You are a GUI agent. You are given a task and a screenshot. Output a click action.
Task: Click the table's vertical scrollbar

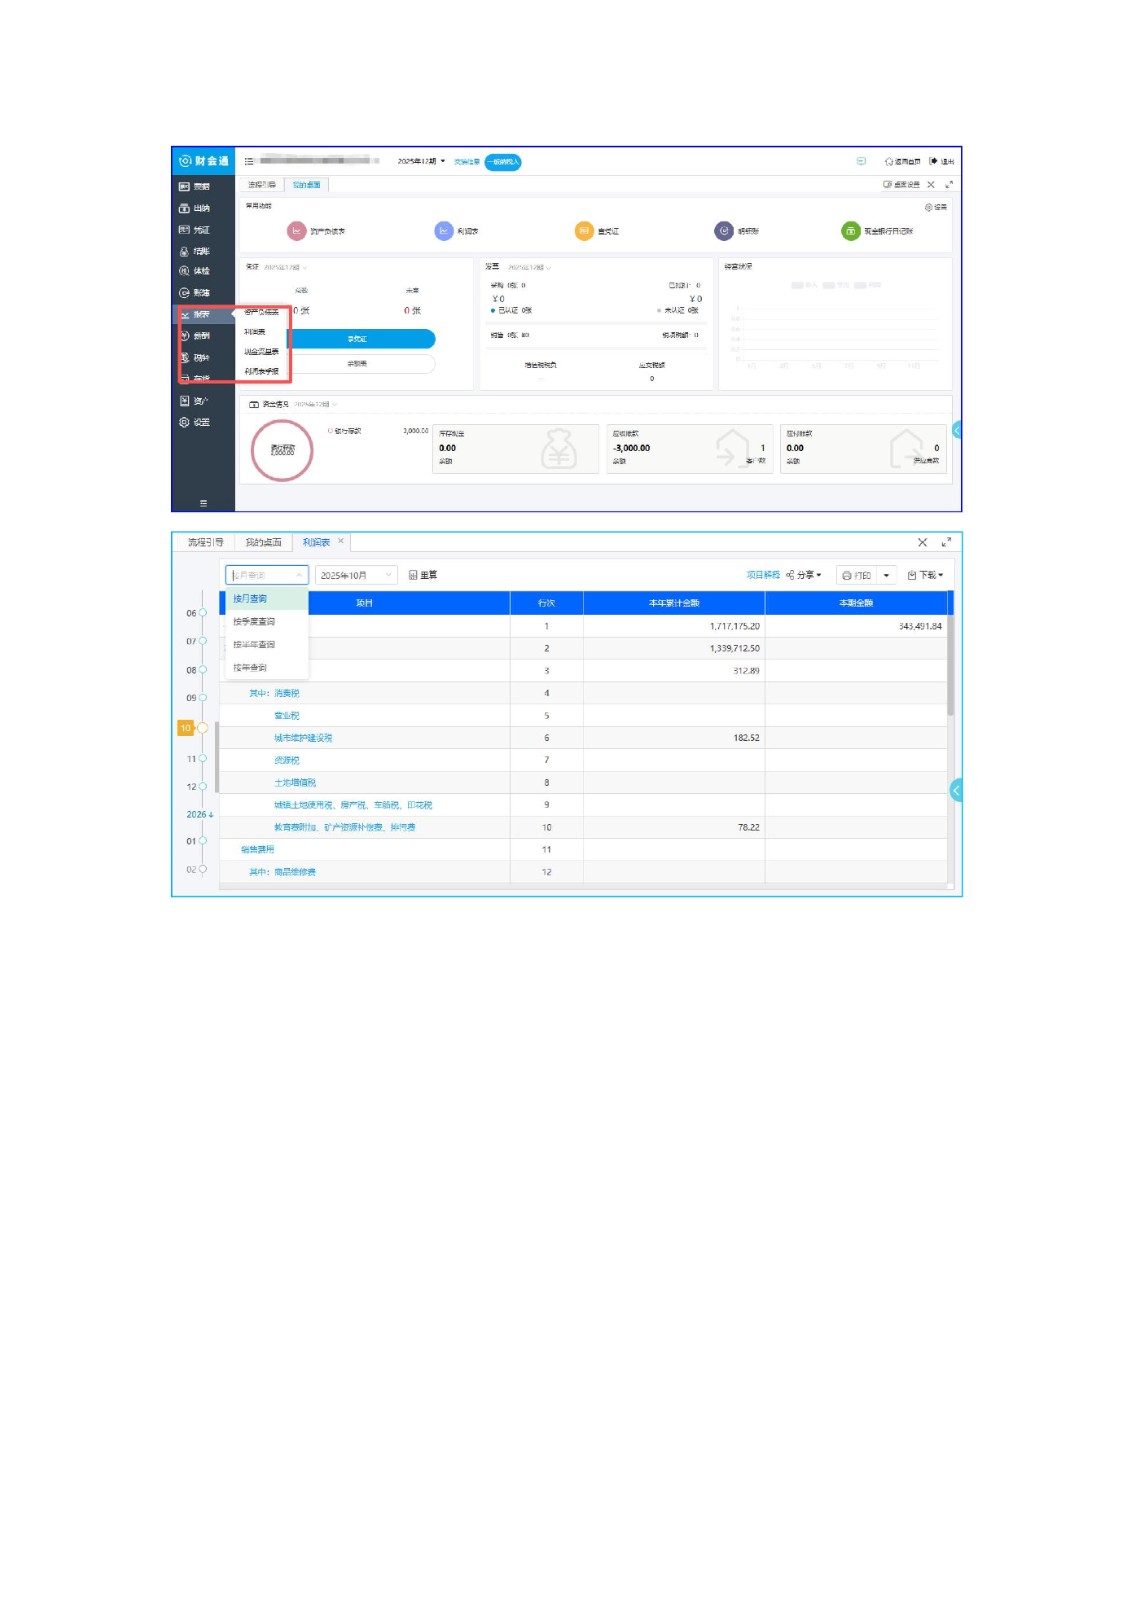(950, 665)
